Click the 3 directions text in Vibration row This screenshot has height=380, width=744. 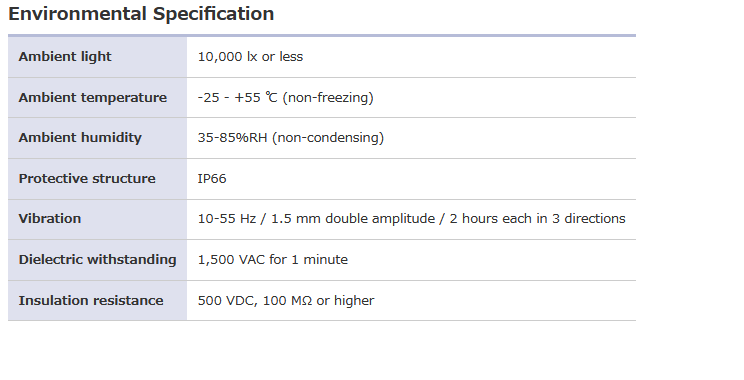click(588, 218)
